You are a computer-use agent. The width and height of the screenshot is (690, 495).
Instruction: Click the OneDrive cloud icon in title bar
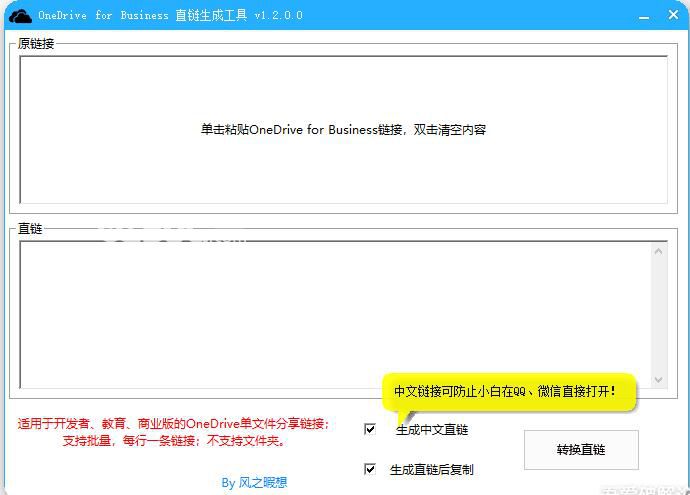click(x=20, y=16)
